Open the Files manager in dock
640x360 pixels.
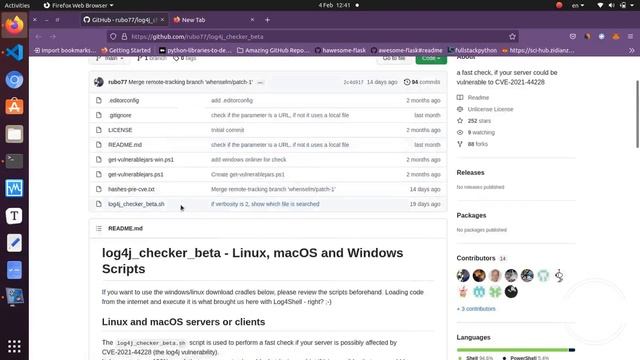click(x=14, y=134)
